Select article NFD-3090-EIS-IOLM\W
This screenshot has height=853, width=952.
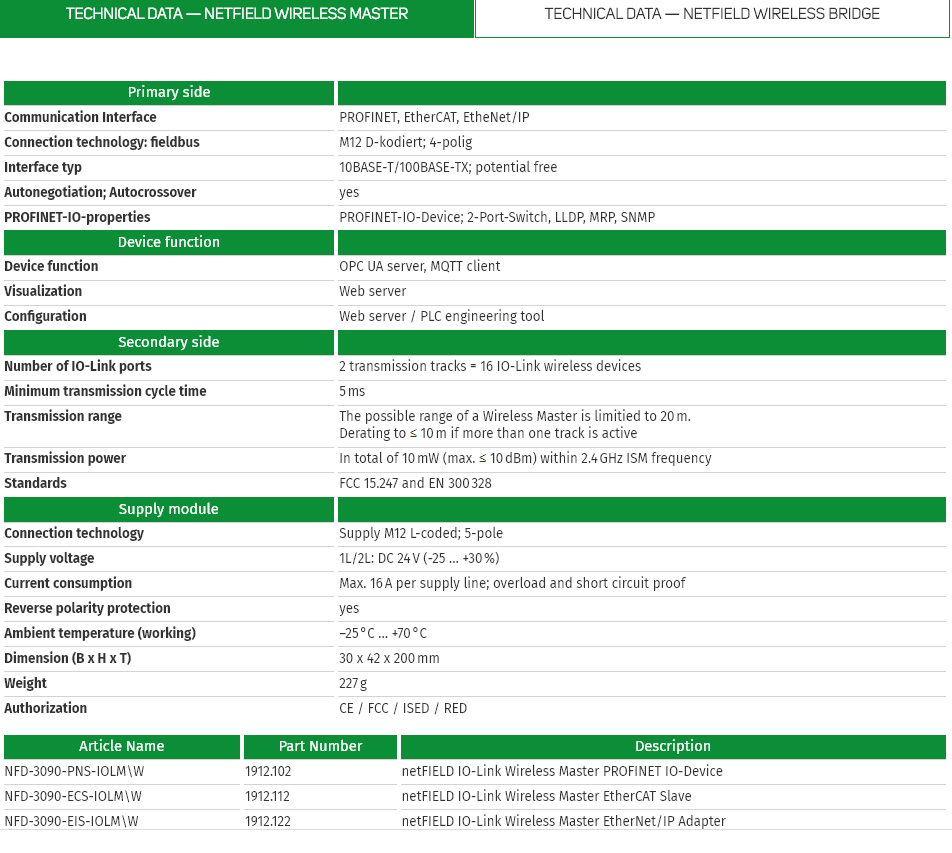[72, 821]
